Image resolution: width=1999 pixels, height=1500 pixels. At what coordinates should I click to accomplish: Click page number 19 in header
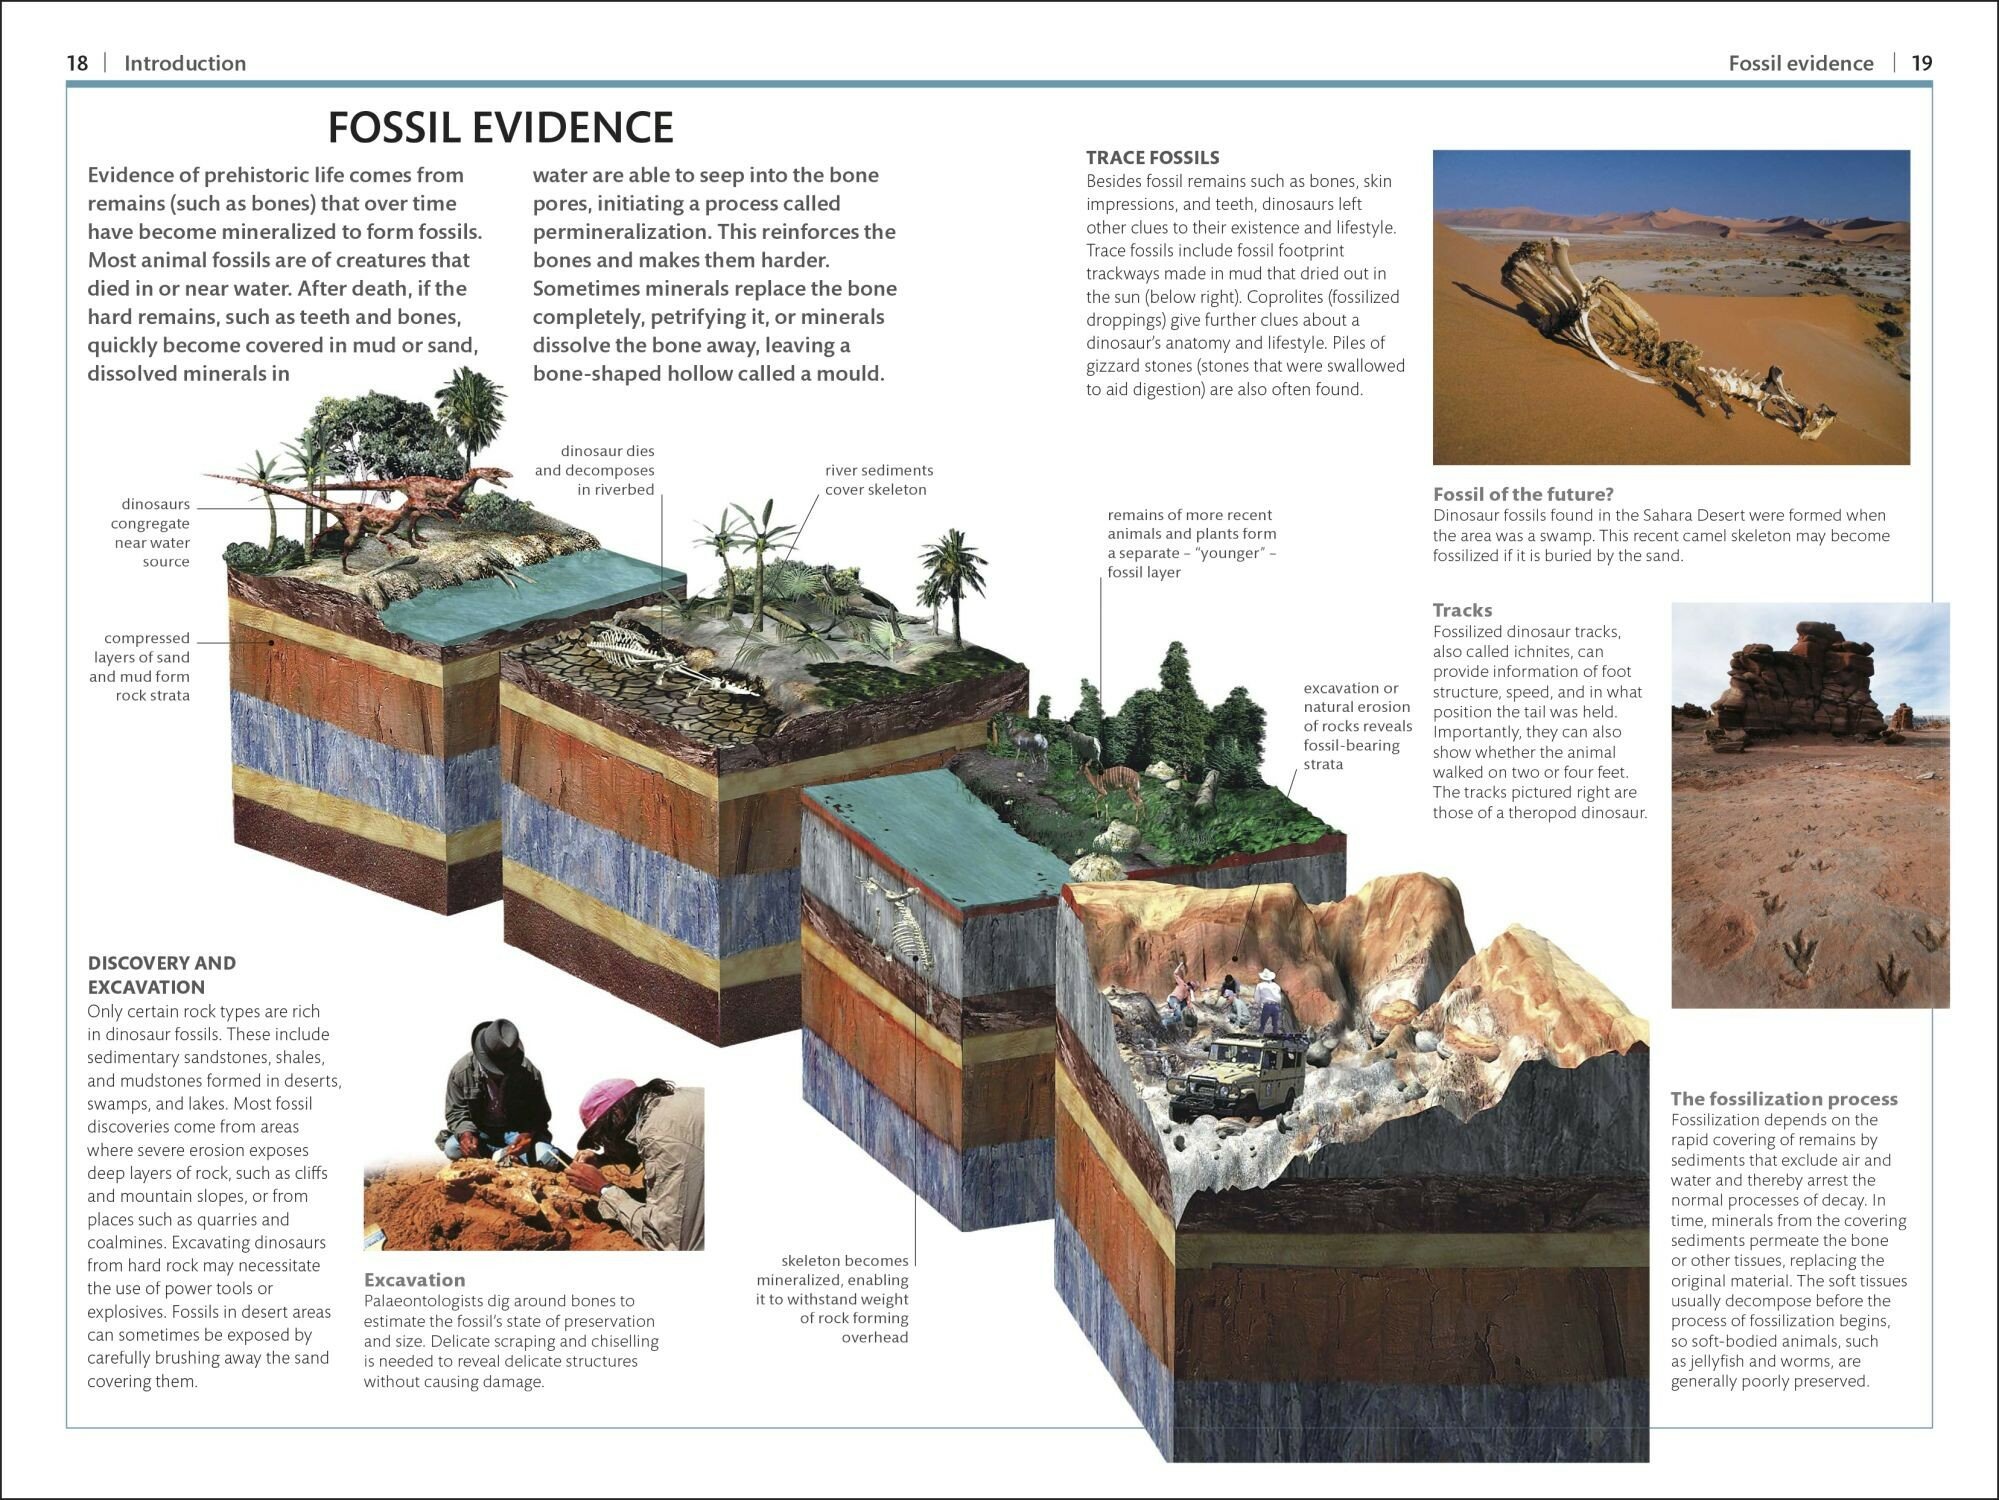pos(1922,63)
